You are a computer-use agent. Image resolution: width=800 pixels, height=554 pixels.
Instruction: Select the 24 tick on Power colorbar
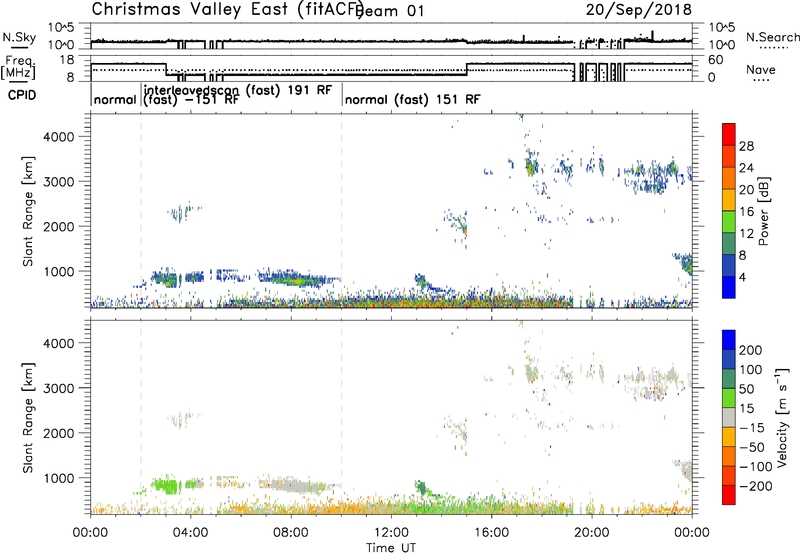click(746, 168)
